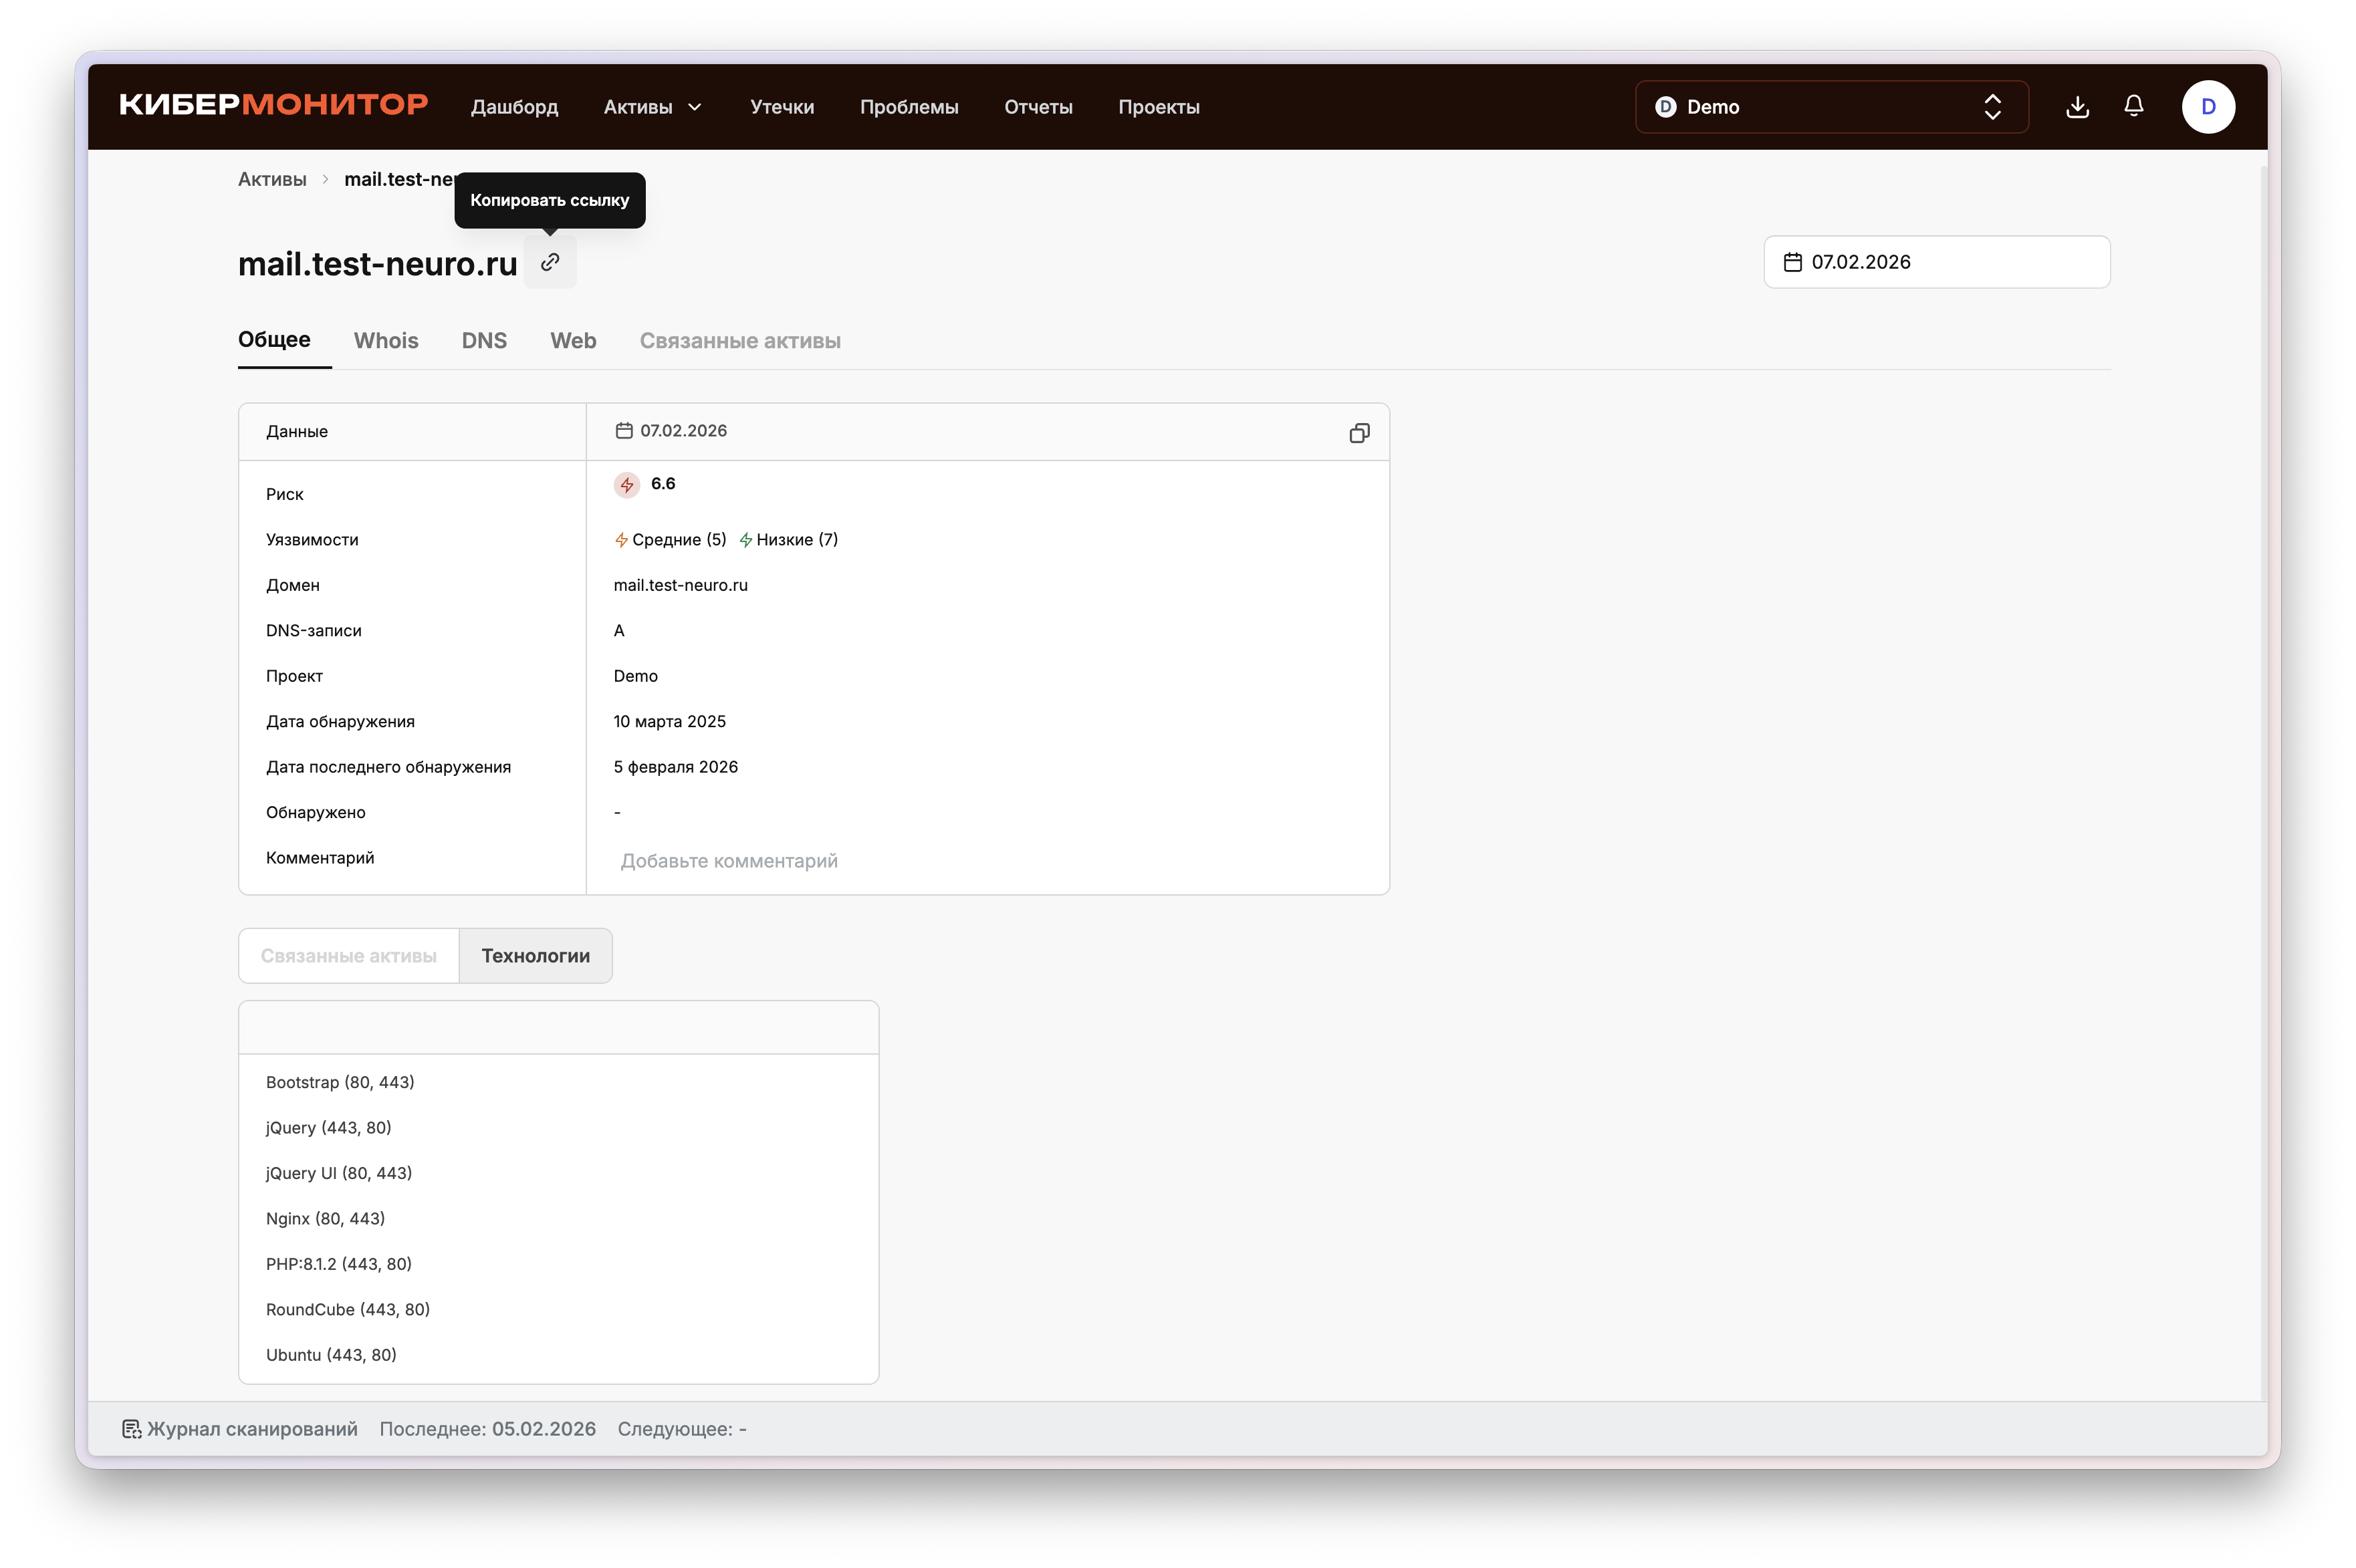
Task: Click the copy link icon beside domain title
Action: (550, 262)
